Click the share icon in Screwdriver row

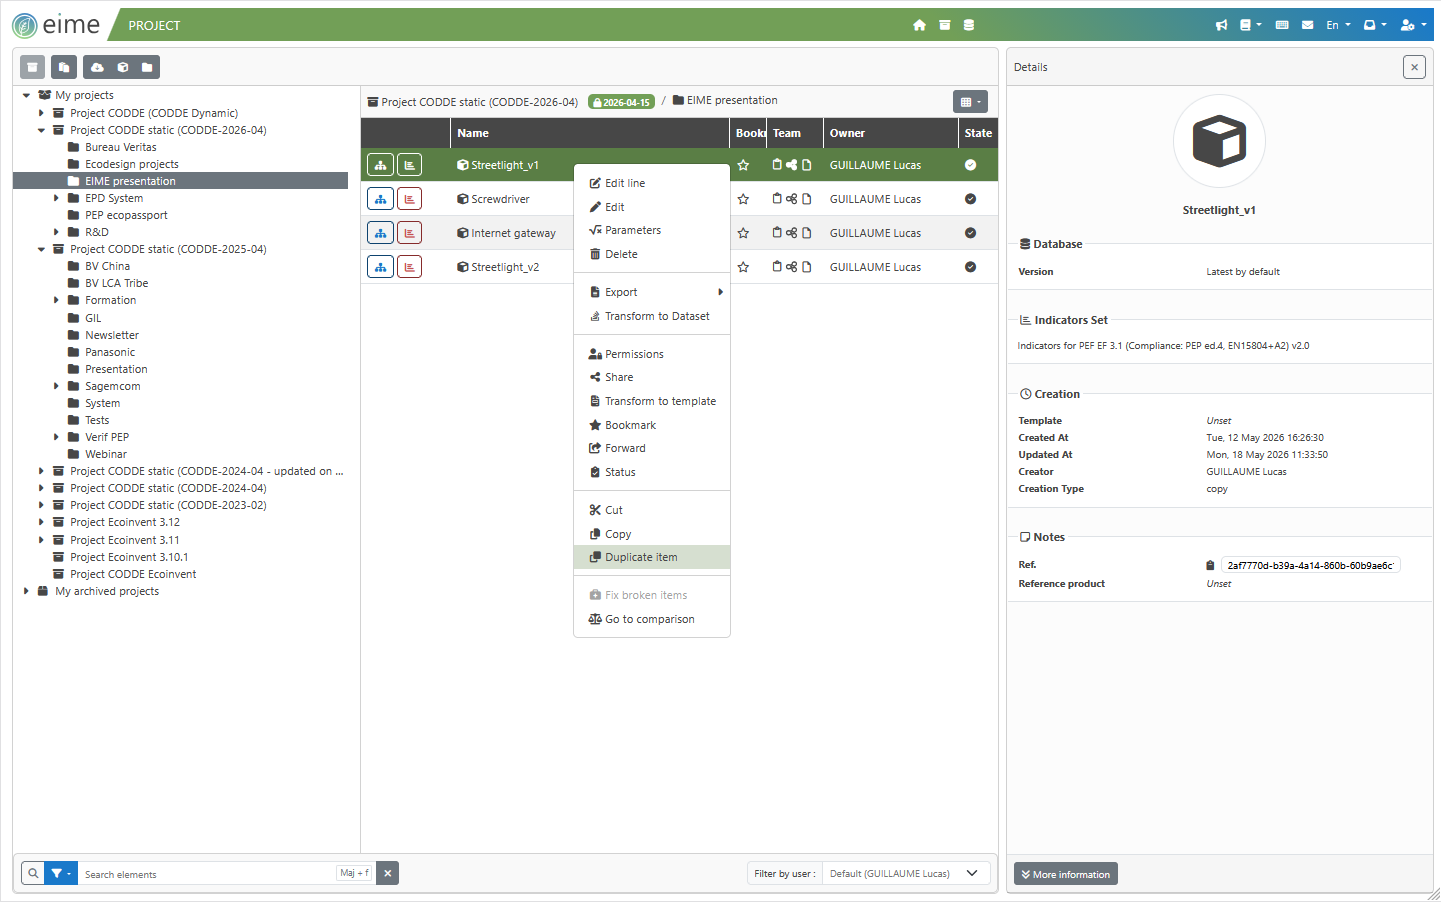tap(791, 199)
